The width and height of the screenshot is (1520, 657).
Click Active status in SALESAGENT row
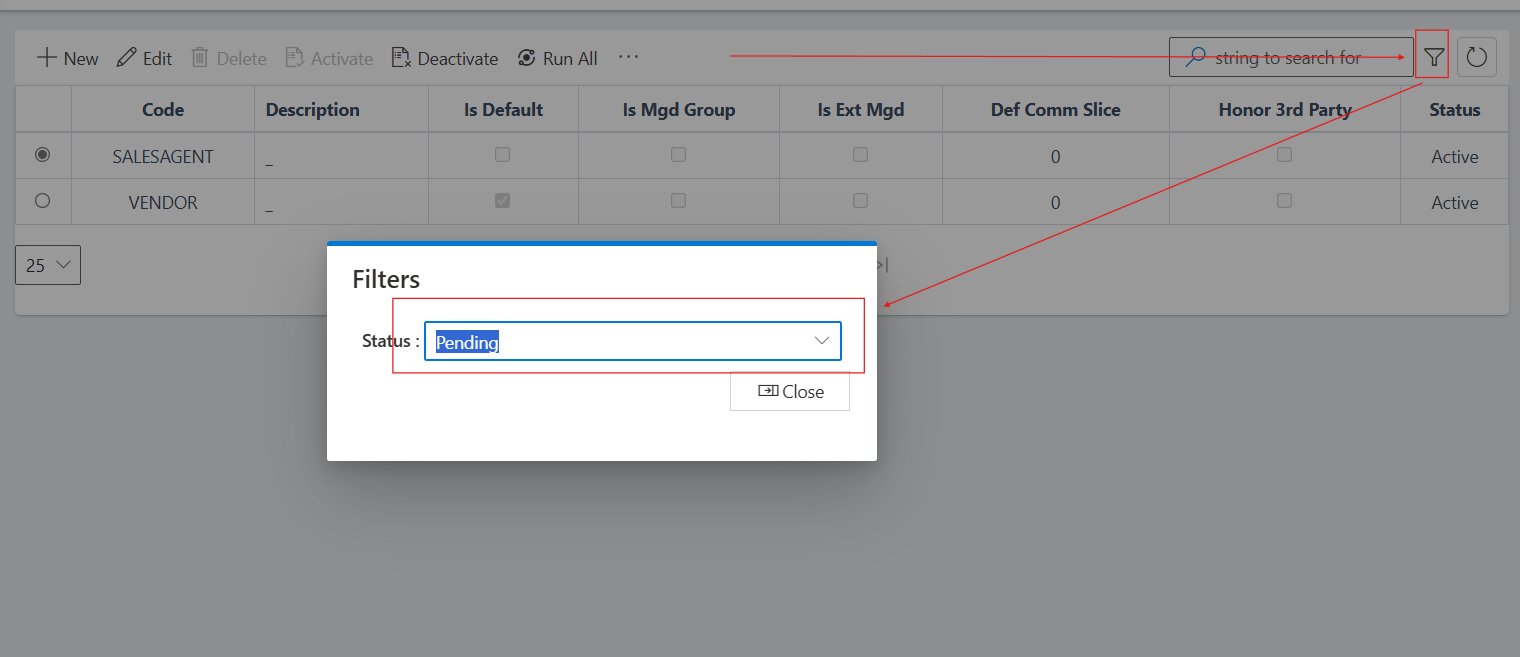coord(1455,156)
